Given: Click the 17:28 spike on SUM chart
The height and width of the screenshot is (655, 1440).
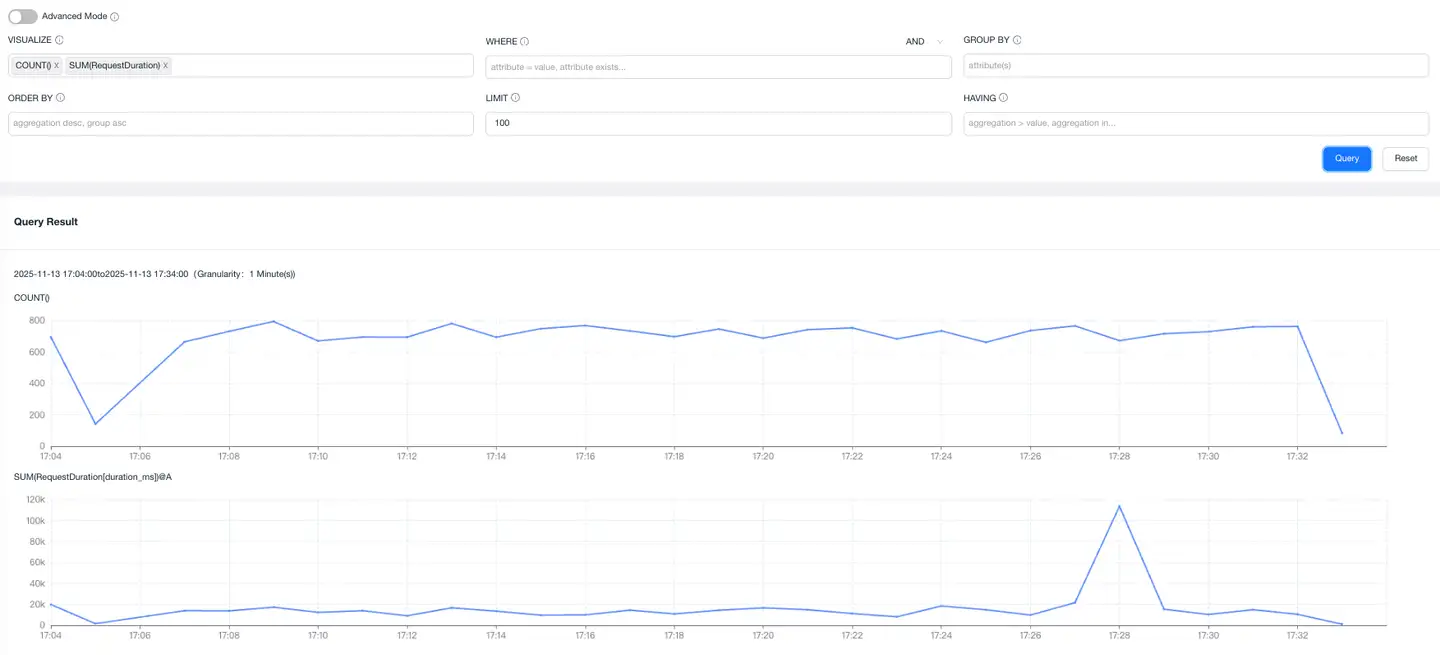Looking at the screenshot, I should click(x=1119, y=506).
